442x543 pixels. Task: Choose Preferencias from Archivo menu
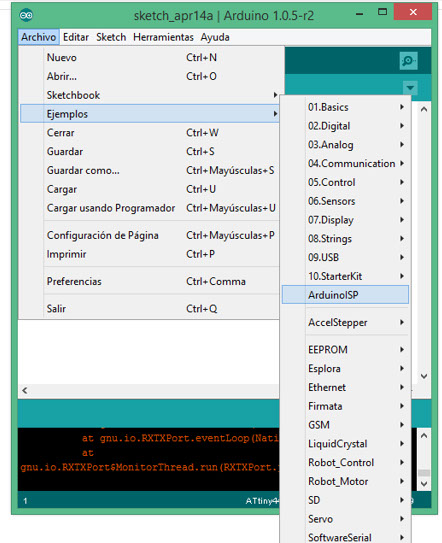click(x=150, y=281)
